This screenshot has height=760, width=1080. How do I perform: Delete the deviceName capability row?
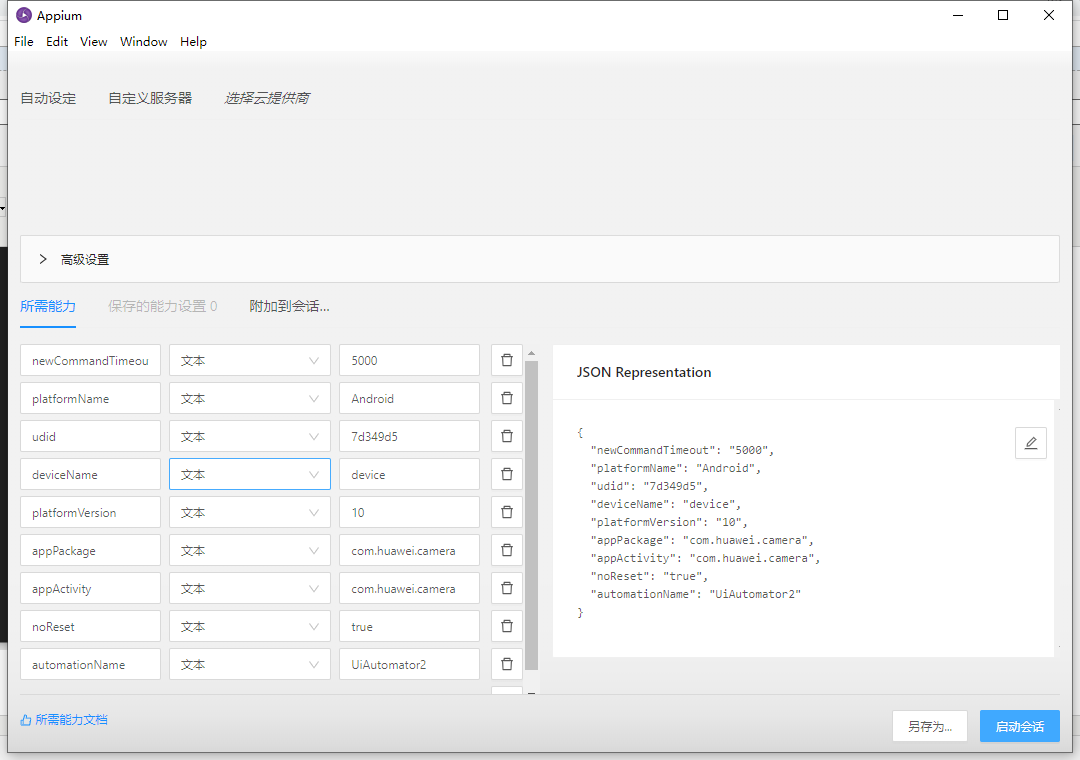pos(507,474)
